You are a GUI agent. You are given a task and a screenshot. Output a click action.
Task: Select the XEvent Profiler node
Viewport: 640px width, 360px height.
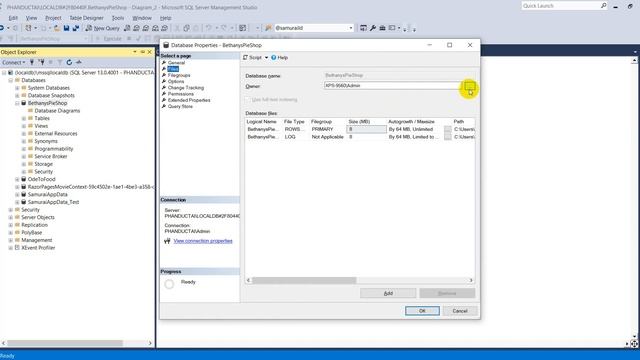click(x=38, y=248)
